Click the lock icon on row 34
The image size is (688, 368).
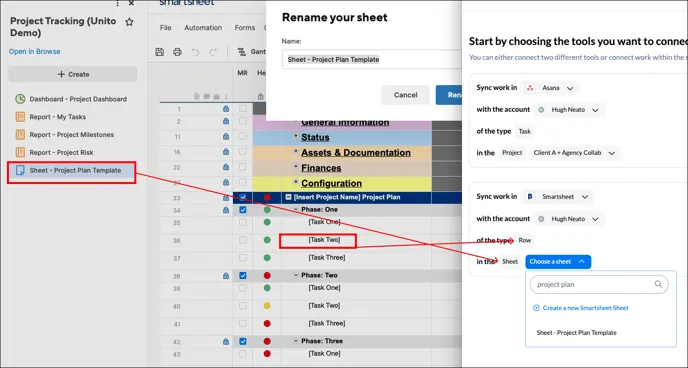pos(226,210)
